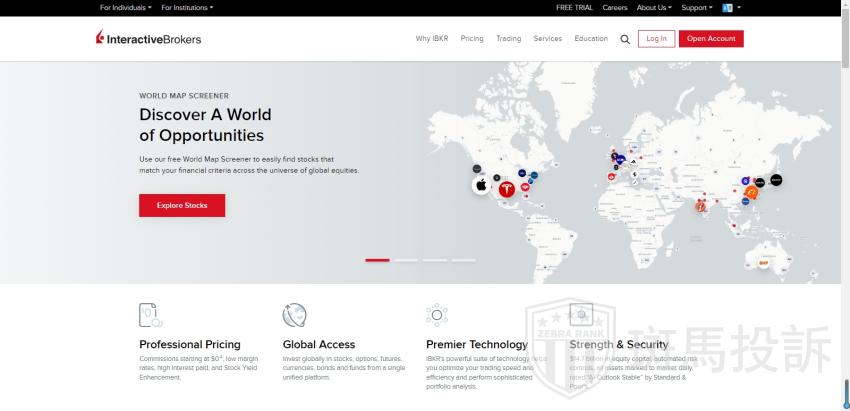The image size is (850, 411).
Task: Click the Premier Technology icon
Action: click(437, 316)
